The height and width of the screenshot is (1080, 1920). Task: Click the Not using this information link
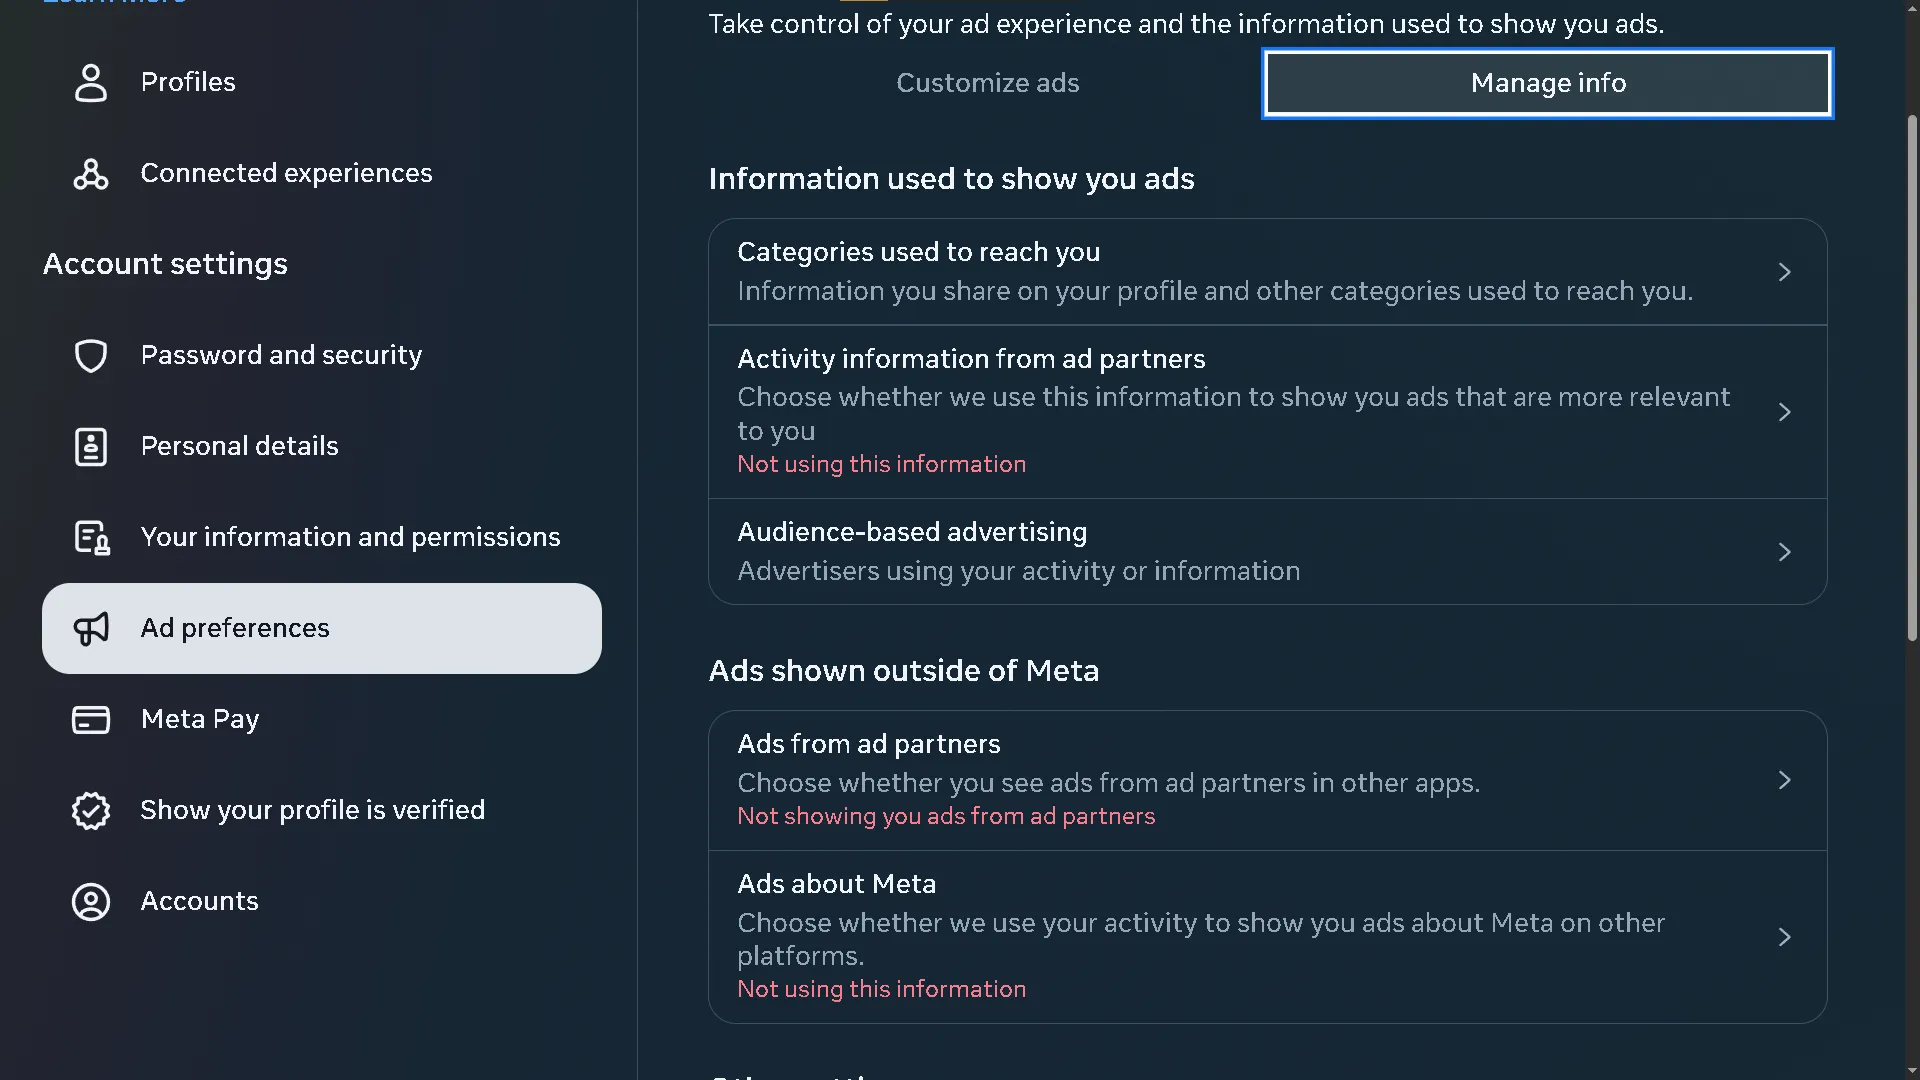click(x=881, y=463)
